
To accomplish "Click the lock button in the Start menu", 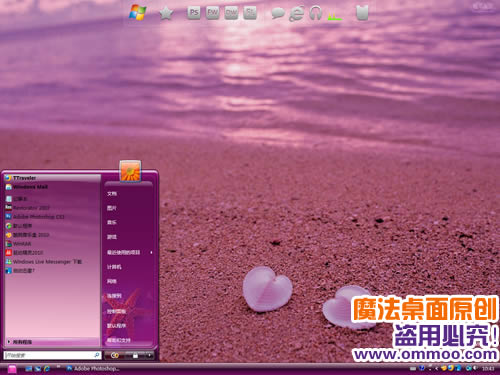I will 135,356.
